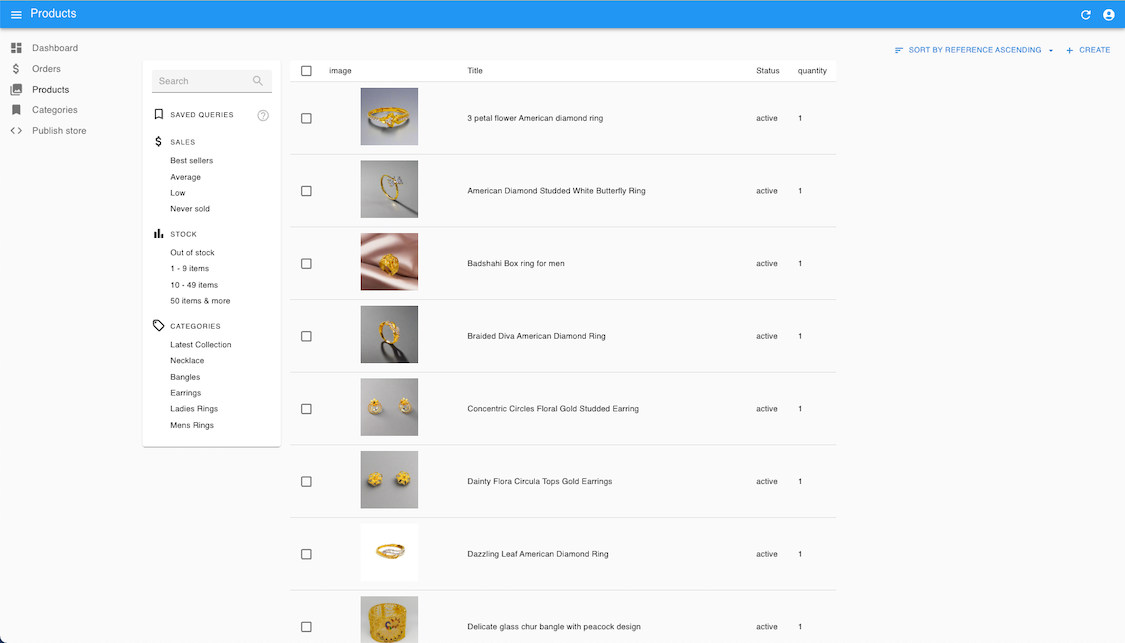Image resolution: width=1125 pixels, height=643 pixels.
Task: Open the Badshahi Box ring thumbnail
Action: pos(389,262)
